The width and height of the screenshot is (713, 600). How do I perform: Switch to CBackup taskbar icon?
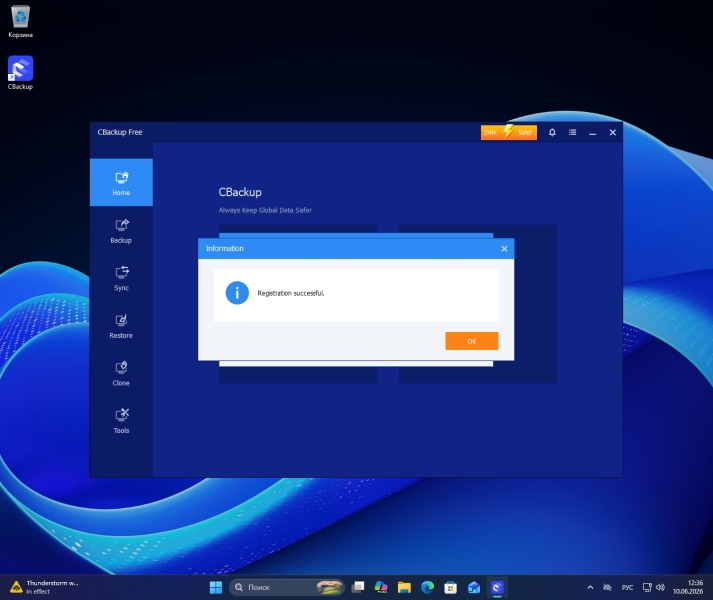(x=497, y=587)
